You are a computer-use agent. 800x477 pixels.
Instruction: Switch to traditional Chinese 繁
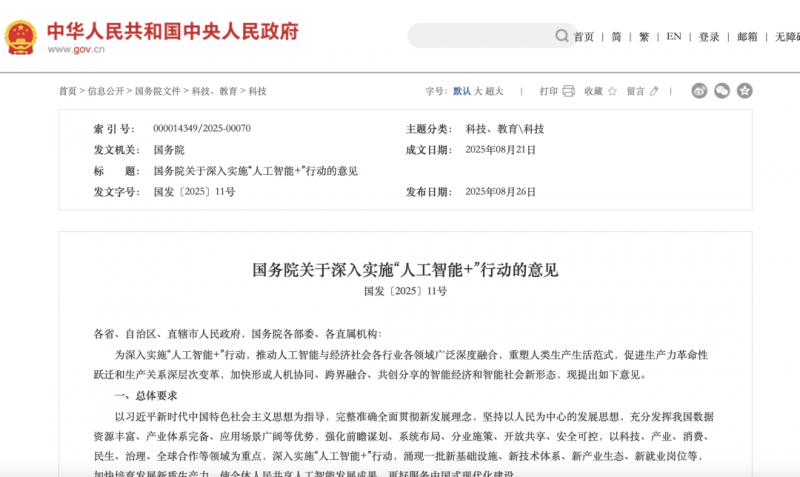pyautogui.click(x=644, y=37)
